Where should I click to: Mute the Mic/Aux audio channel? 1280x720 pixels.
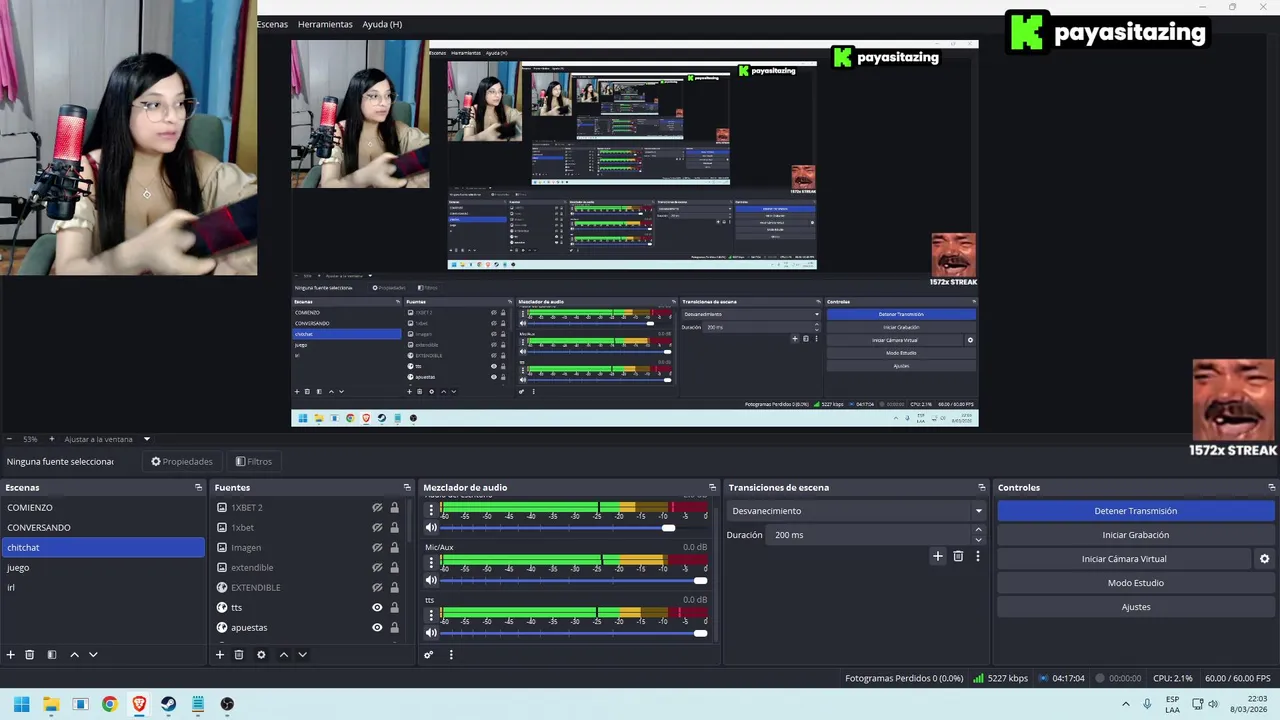[431, 580]
